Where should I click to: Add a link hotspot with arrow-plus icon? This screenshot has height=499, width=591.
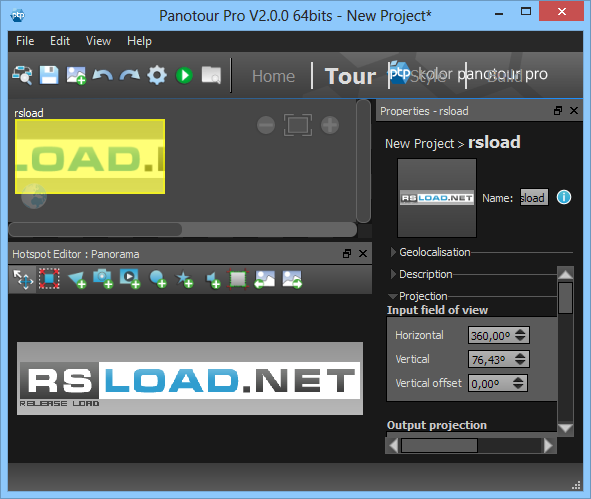coord(77,280)
